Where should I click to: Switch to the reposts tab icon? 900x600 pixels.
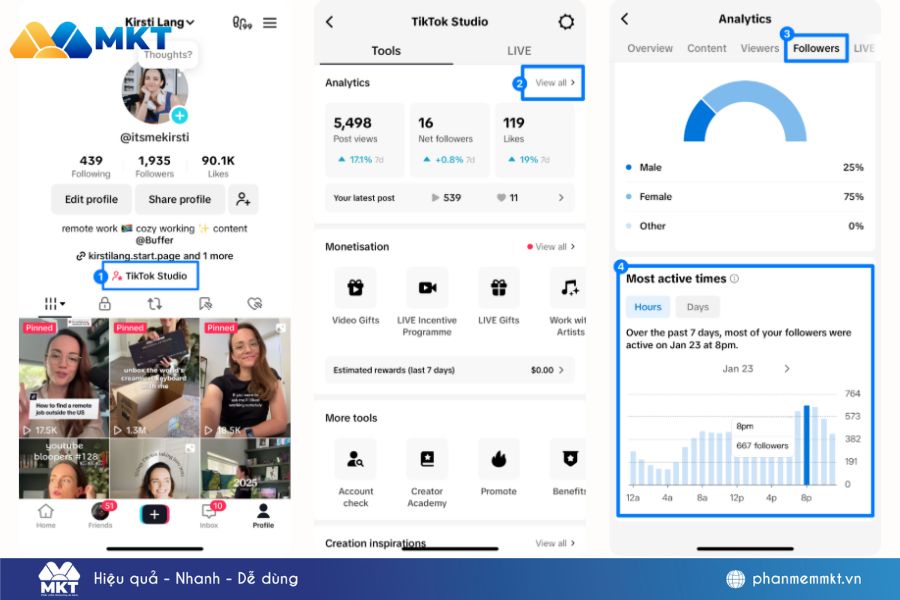pyautogui.click(x=154, y=304)
